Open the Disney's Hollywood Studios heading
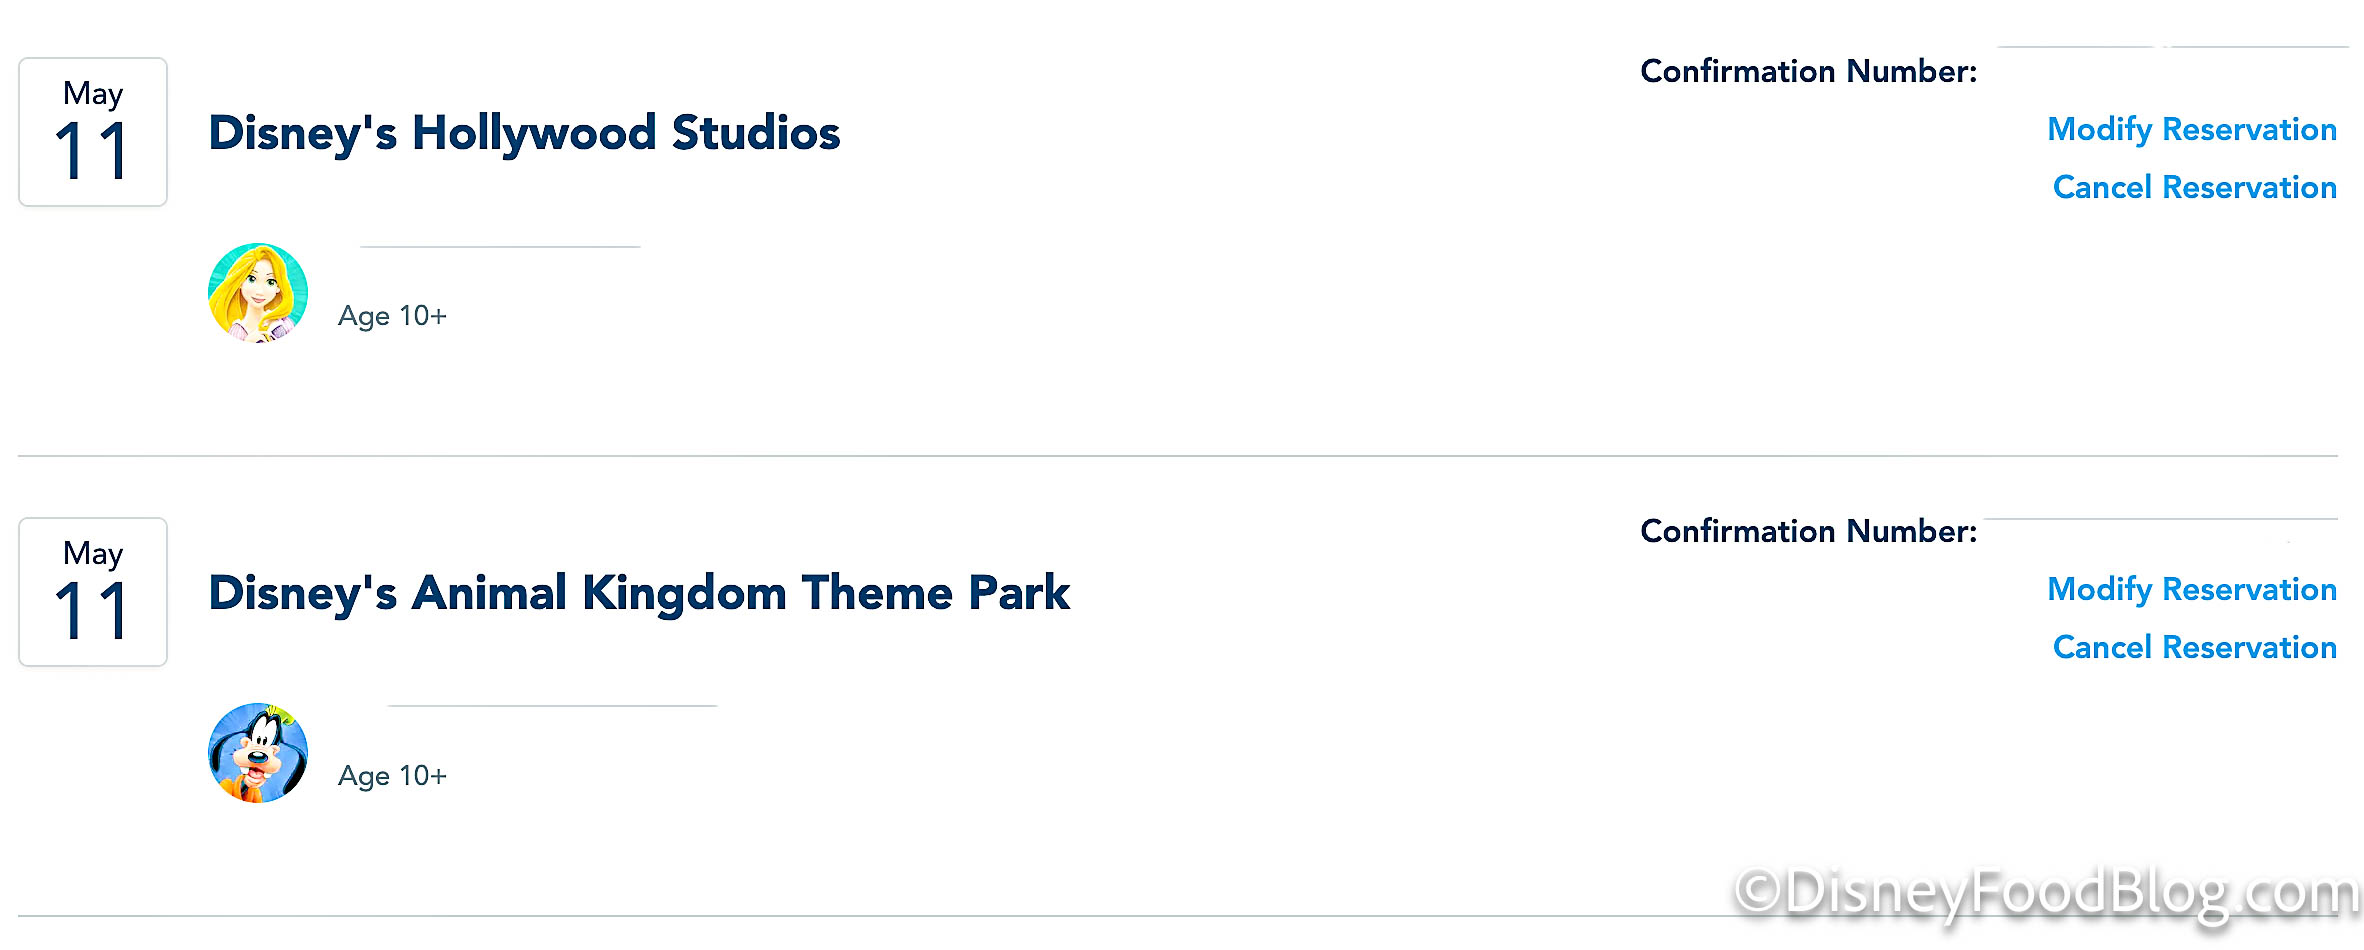Screen dimensions: 2364x950 [x=524, y=133]
